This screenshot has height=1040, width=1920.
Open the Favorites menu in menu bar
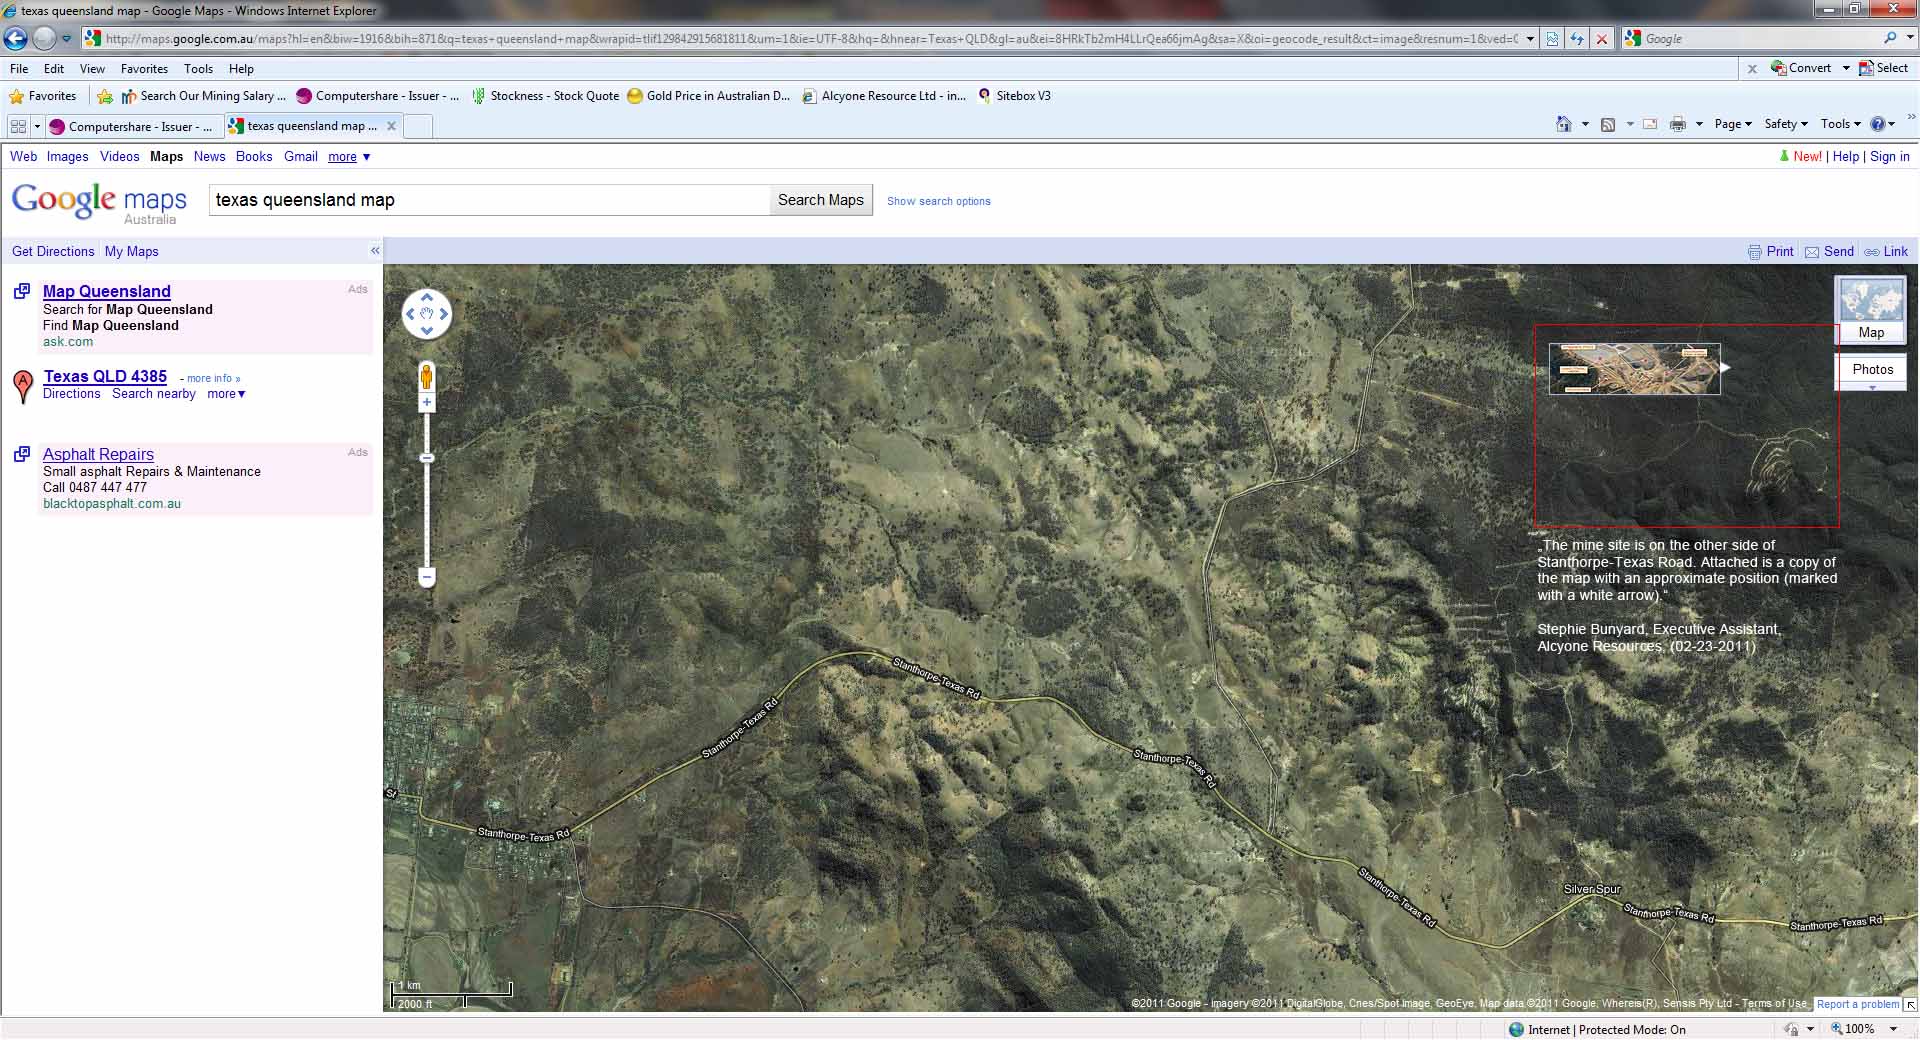(144, 69)
